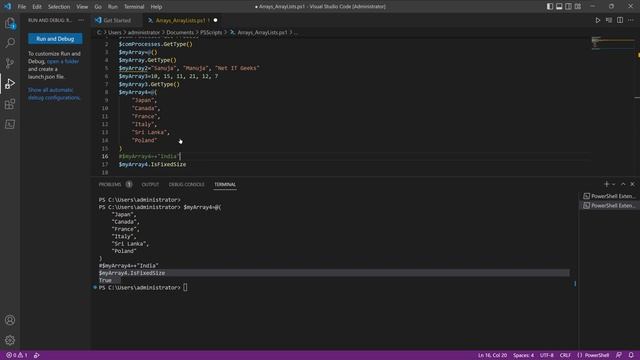
Task: Run the PowerShell file with play icon
Action: 598,20
